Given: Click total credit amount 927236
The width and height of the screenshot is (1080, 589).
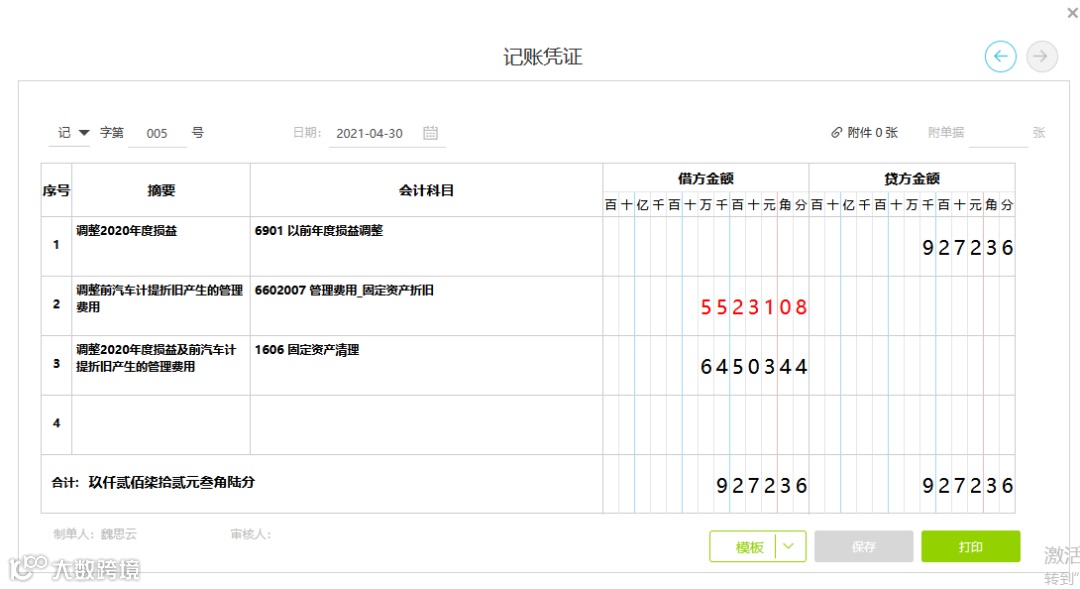Looking at the screenshot, I should point(967,486).
